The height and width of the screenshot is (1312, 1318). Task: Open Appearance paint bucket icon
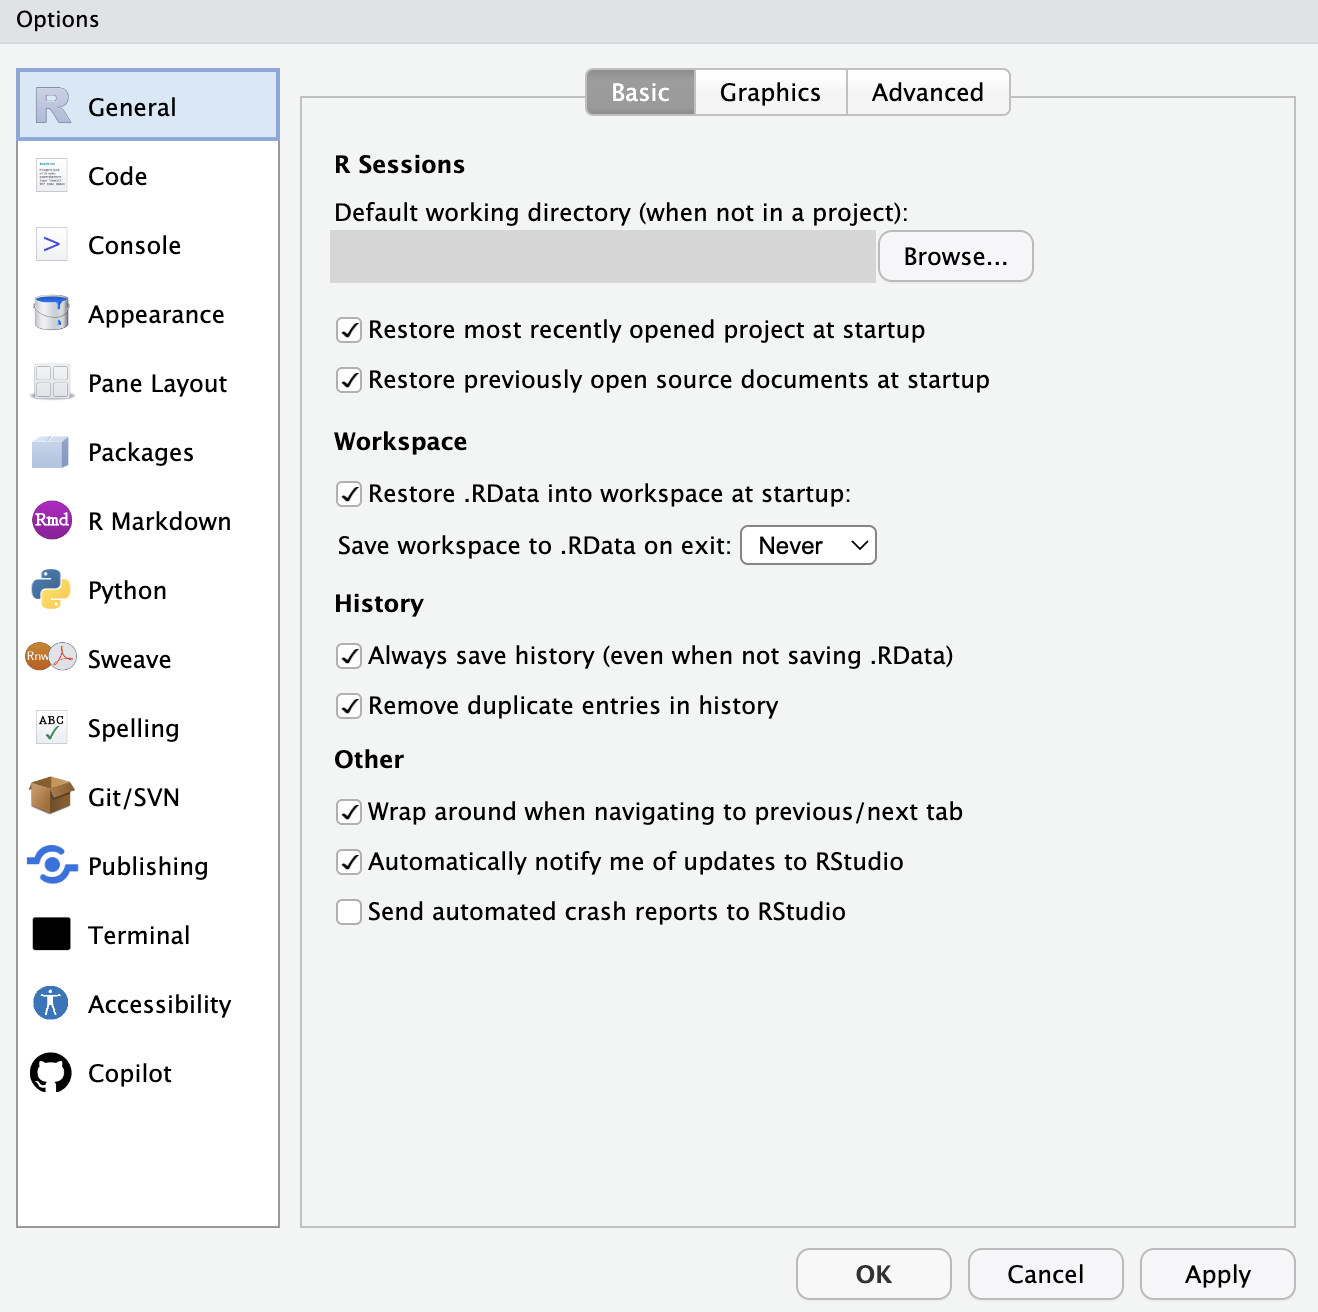[51, 313]
